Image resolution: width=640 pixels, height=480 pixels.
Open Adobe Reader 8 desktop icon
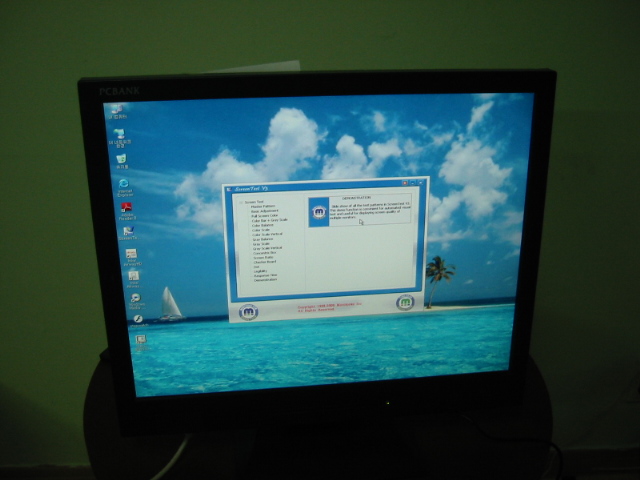pyautogui.click(x=127, y=207)
